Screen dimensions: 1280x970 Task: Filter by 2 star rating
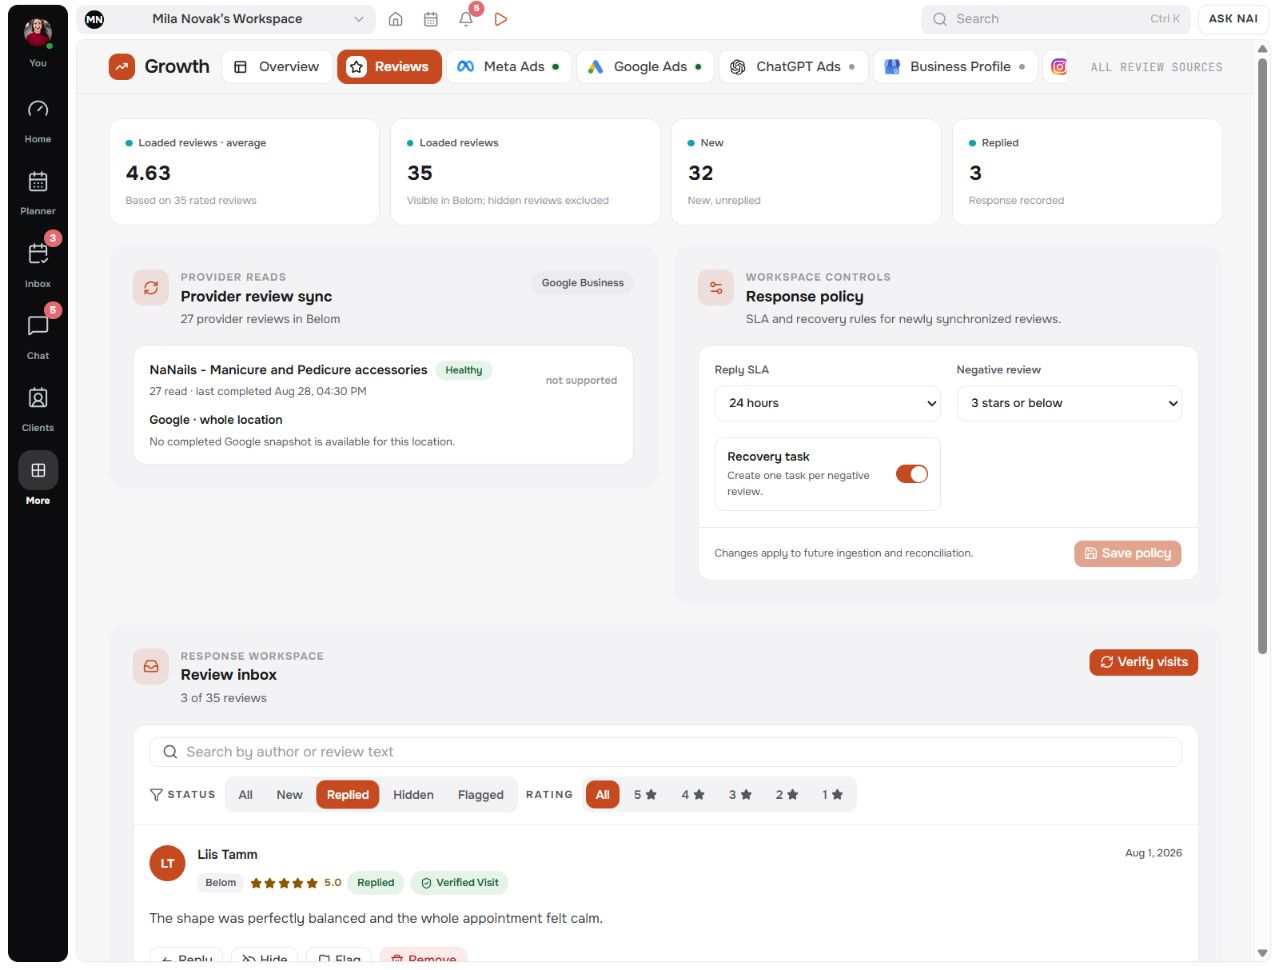click(787, 795)
